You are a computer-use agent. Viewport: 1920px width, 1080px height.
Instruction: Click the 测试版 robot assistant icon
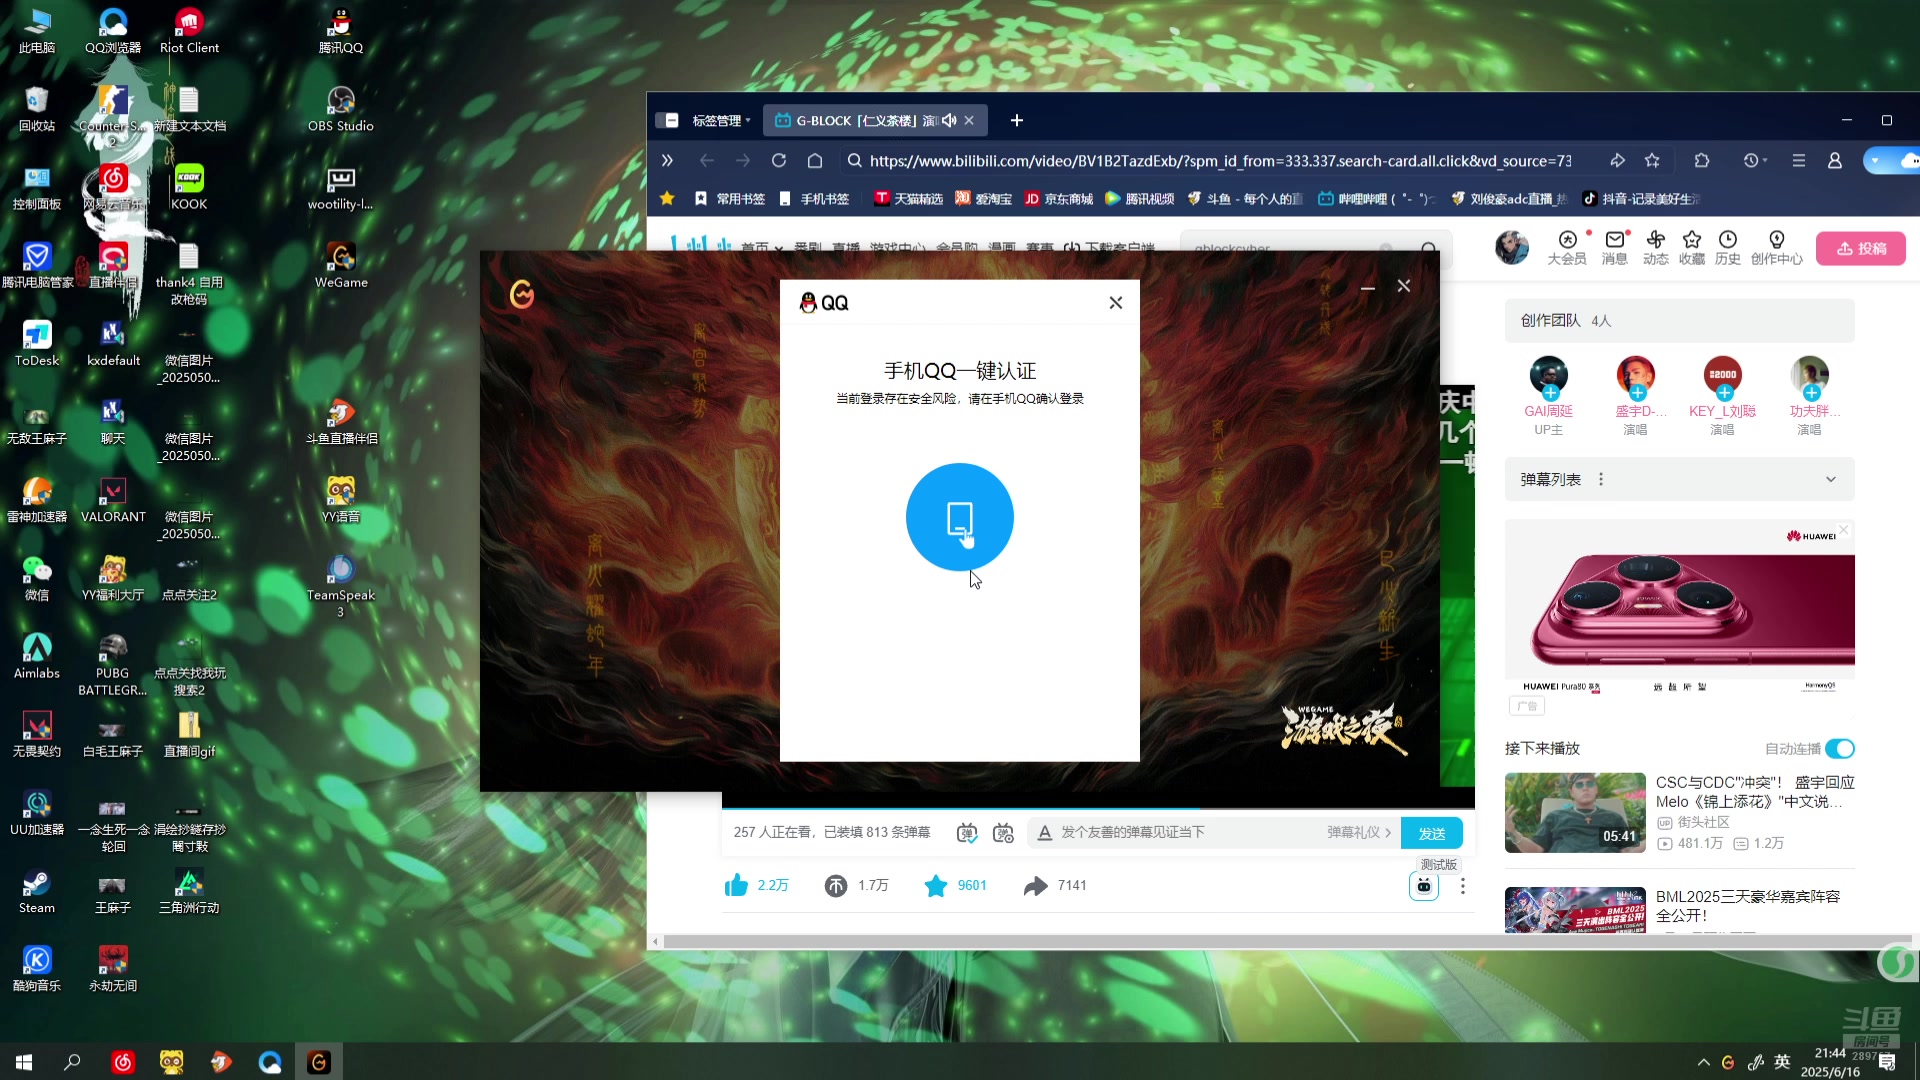pyautogui.click(x=1424, y=886)
